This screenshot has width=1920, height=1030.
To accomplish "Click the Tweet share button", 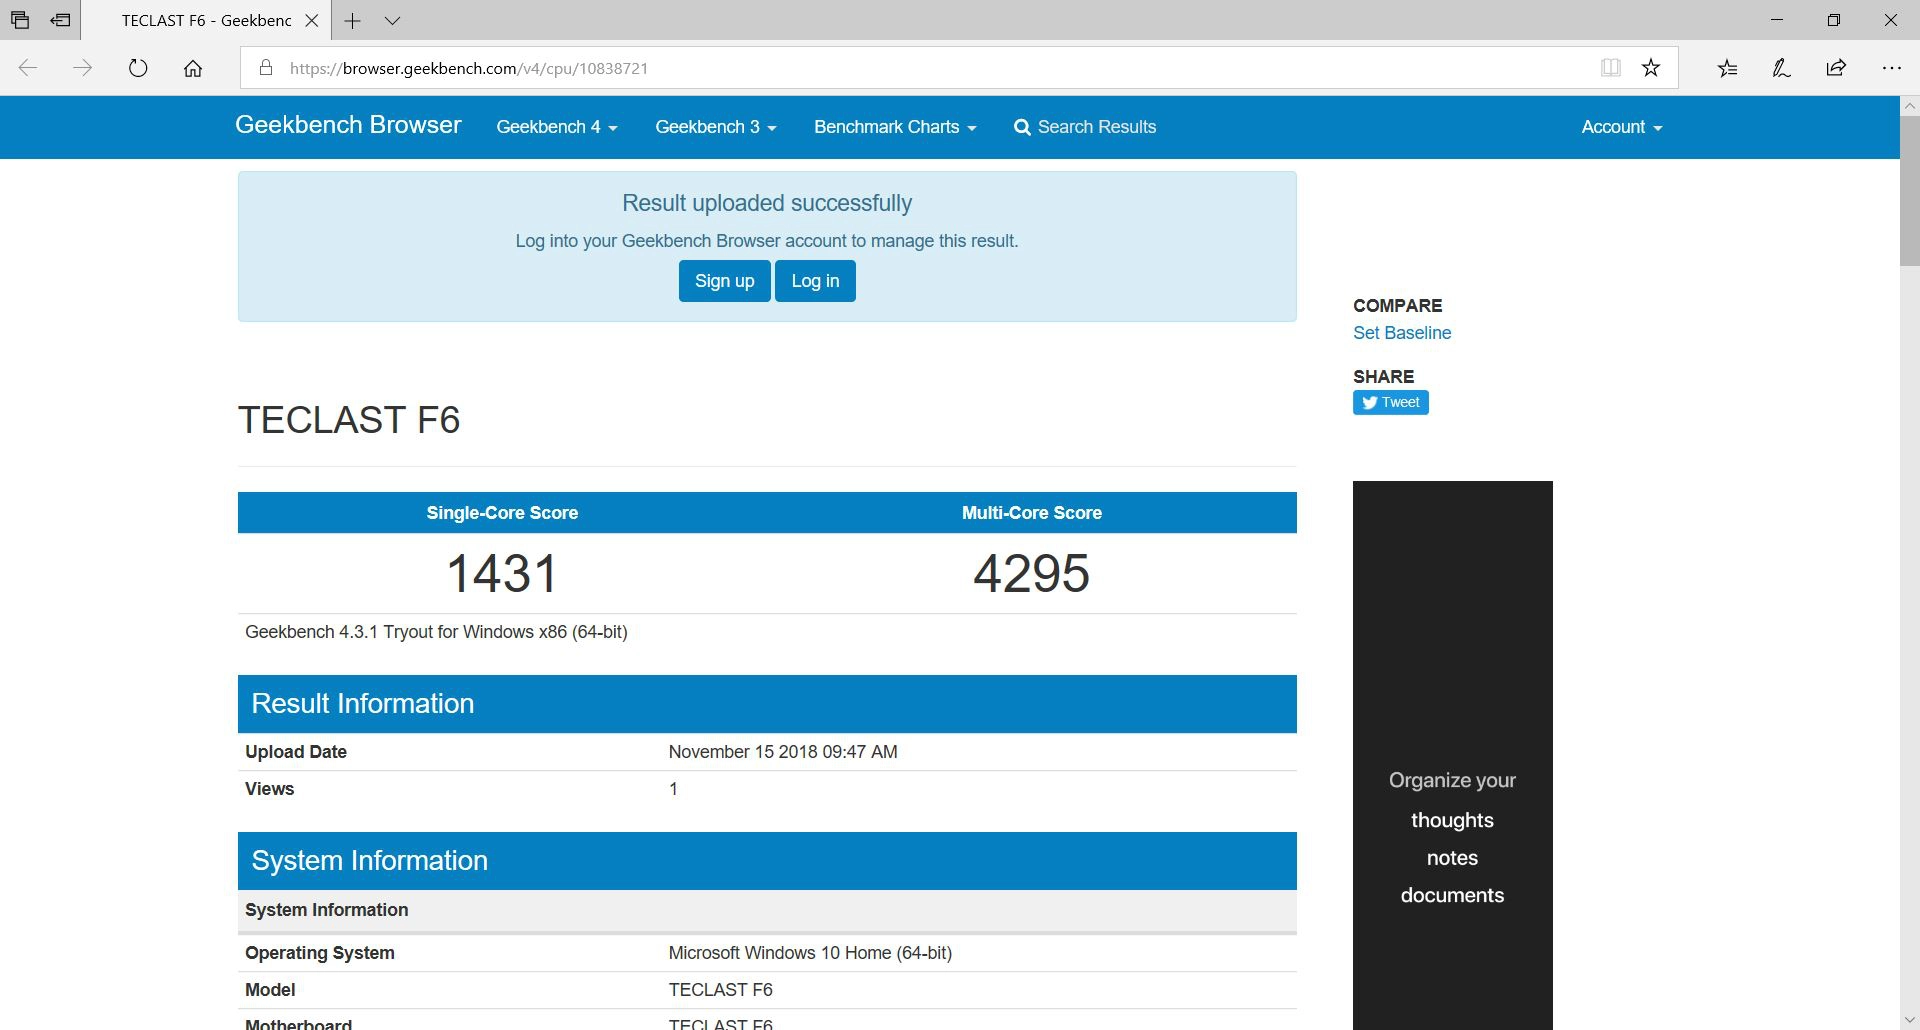I will pyautogui.click(x=1391, y=402).
